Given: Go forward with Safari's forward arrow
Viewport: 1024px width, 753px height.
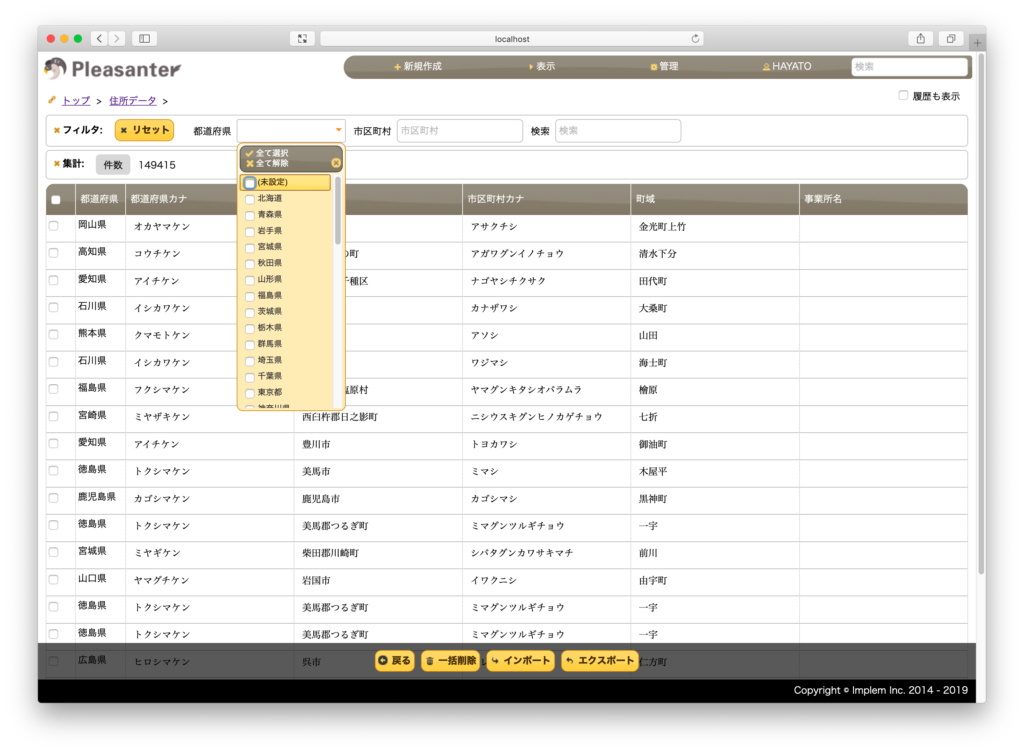Looking at the screenshot, I should coord(117,39).
